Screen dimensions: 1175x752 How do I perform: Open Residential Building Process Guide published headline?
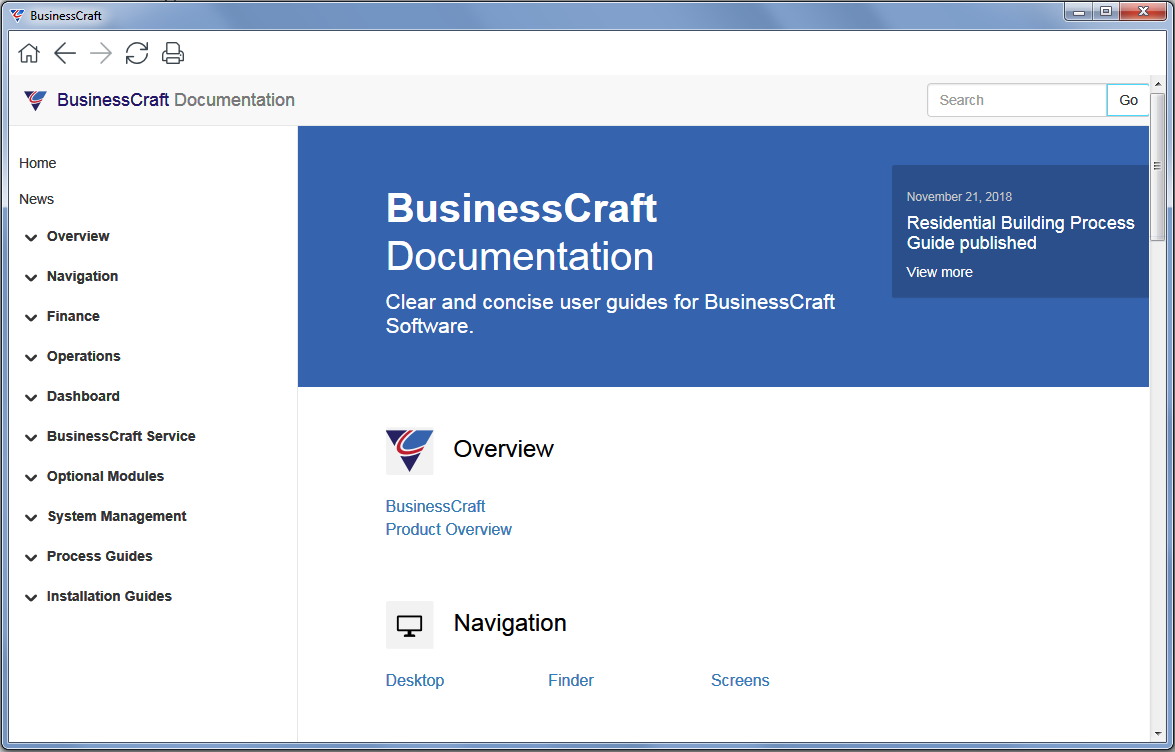pyautogui.click(x=1020, y=233)
